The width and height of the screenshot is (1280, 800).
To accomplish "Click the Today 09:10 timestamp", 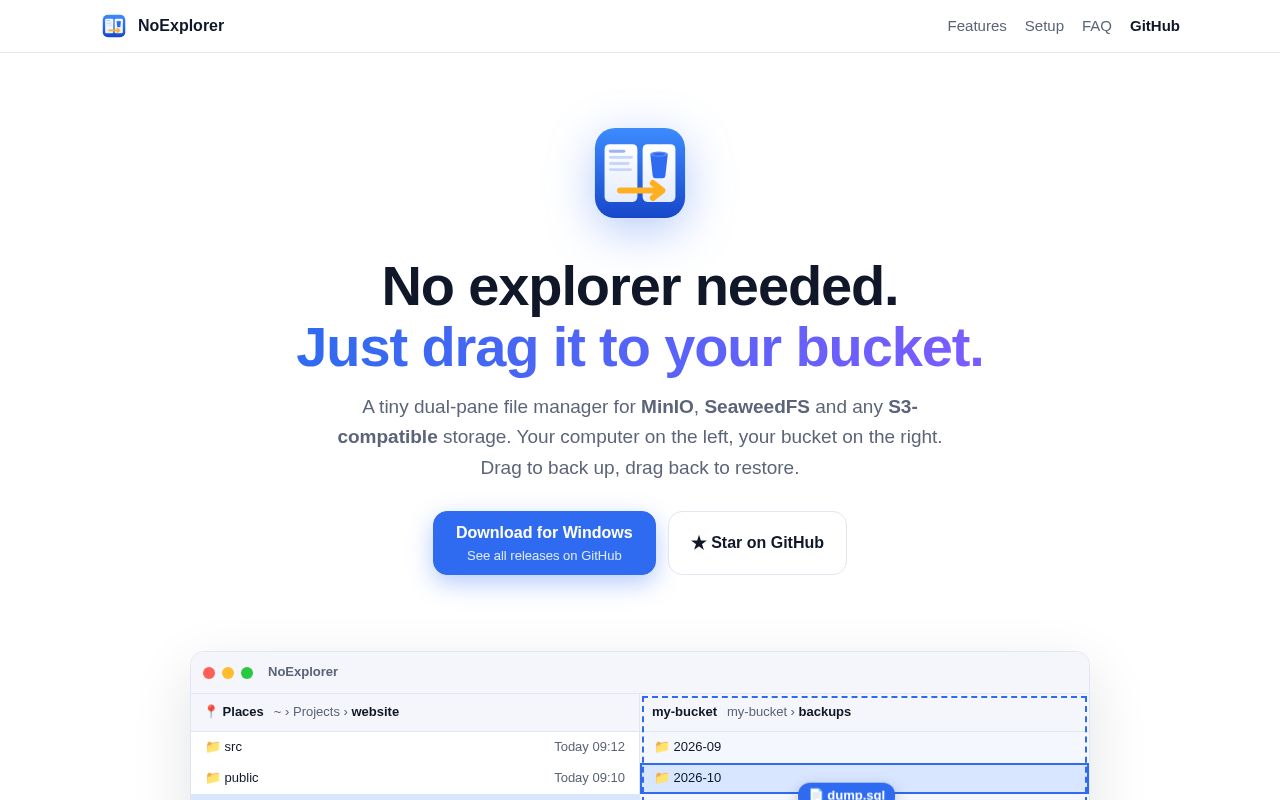I will pos(589,778).
